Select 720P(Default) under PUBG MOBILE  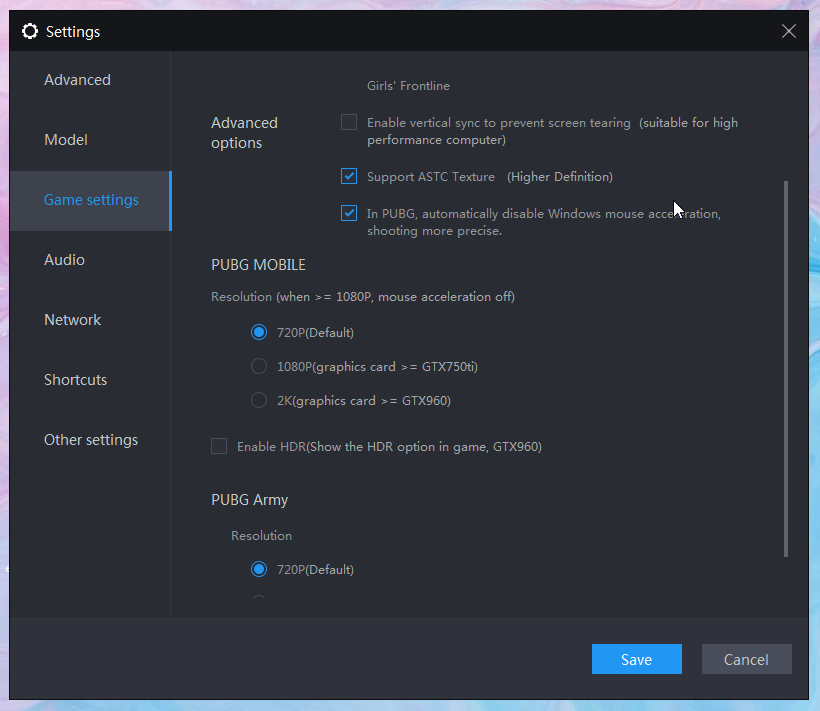pyautogui.click(x=259, y=332)
